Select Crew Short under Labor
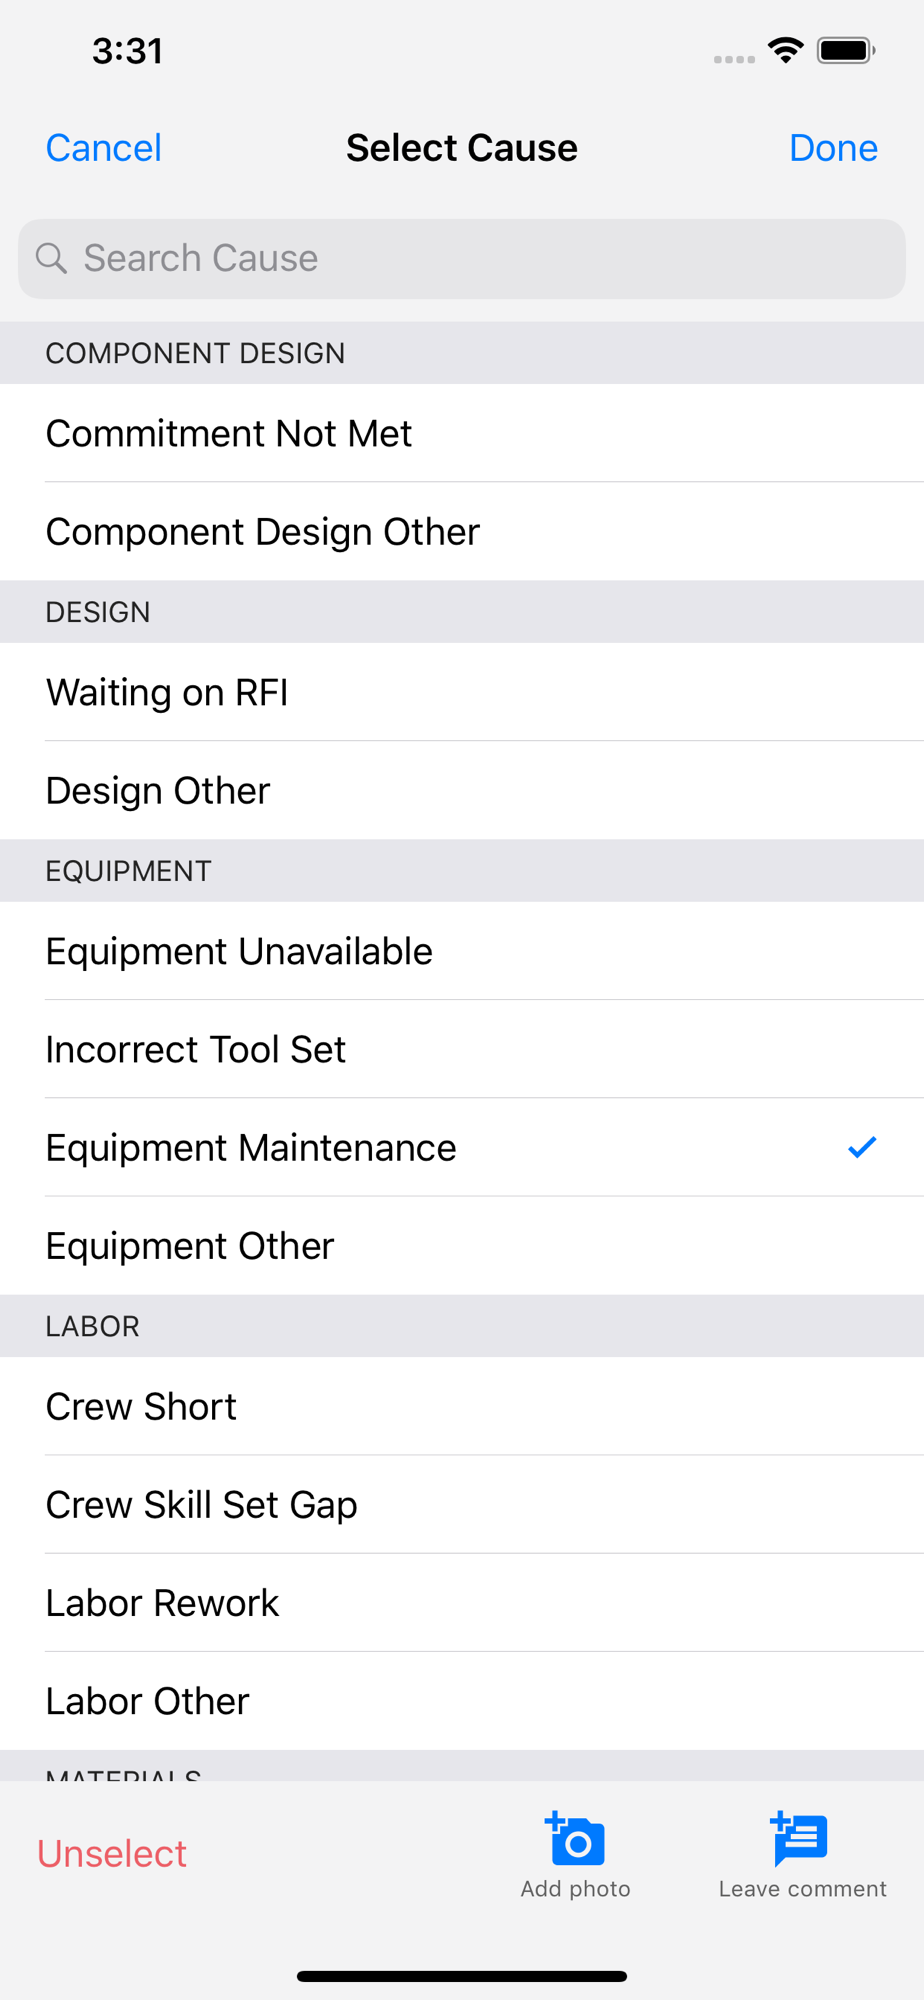Viewport: 924px width, 2000px height. tap(141, 1406)
